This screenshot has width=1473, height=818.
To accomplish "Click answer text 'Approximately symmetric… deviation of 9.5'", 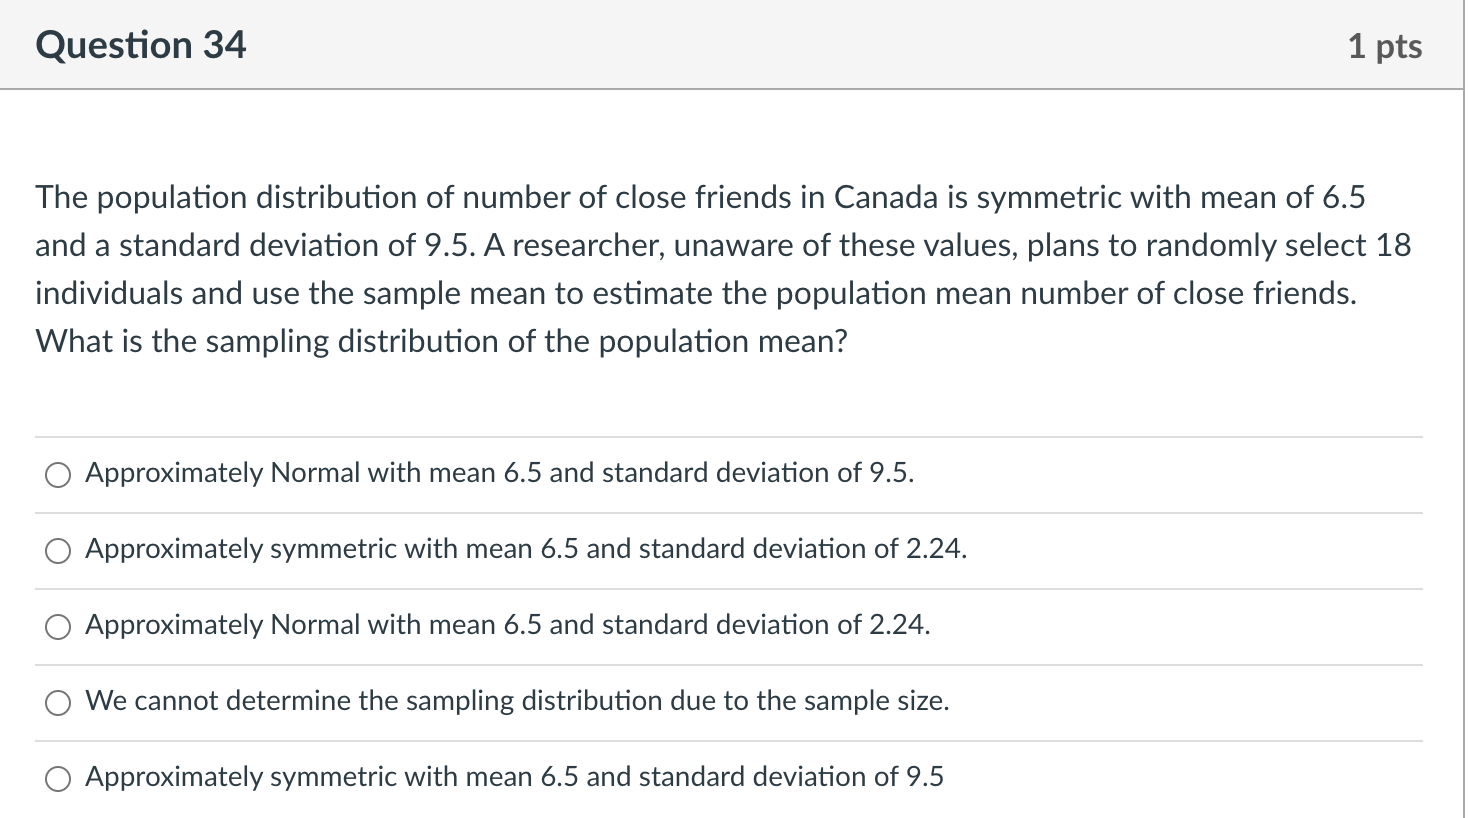I will tap(514, 777).
